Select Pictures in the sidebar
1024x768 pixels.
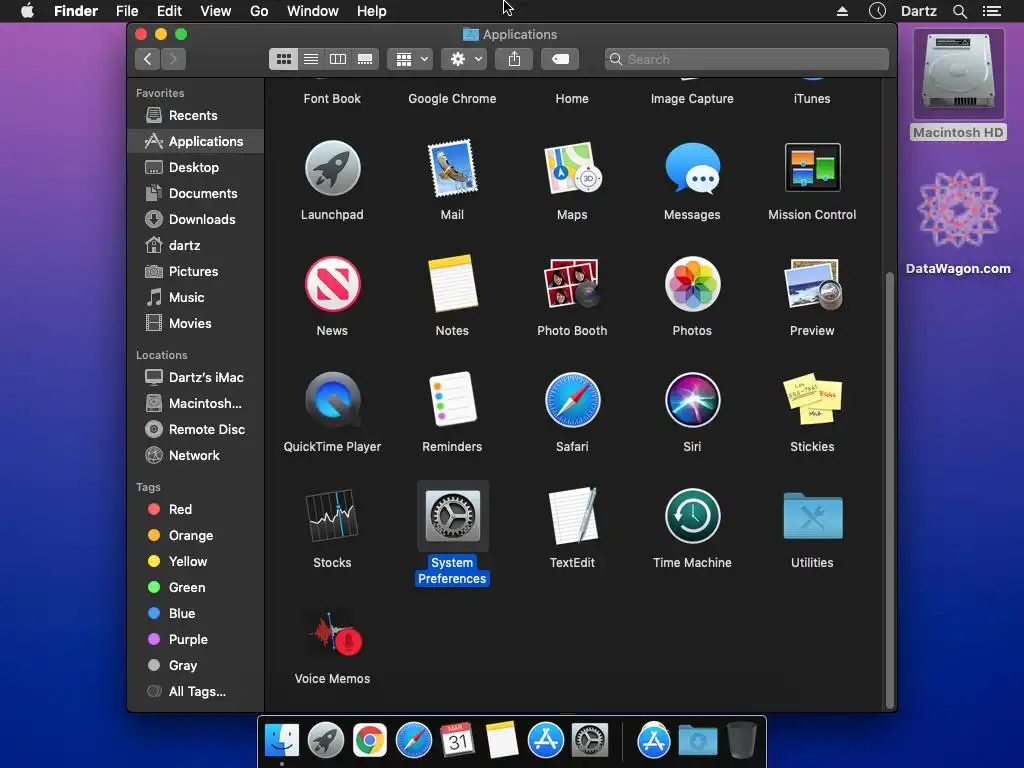coord(196,272)
